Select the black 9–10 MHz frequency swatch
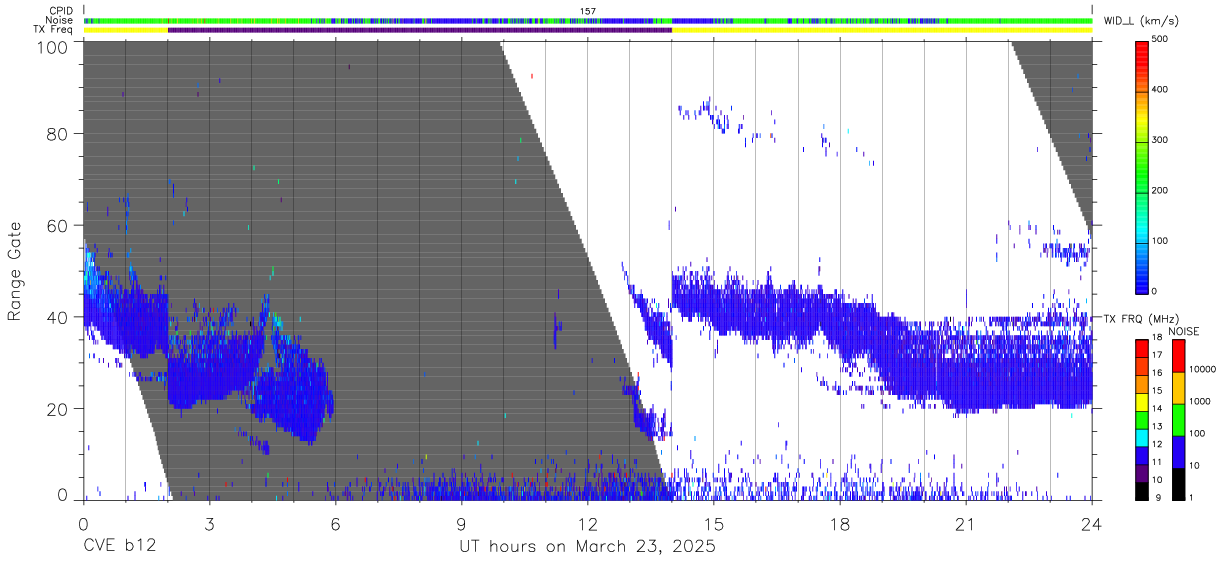 pos(1142,491)
